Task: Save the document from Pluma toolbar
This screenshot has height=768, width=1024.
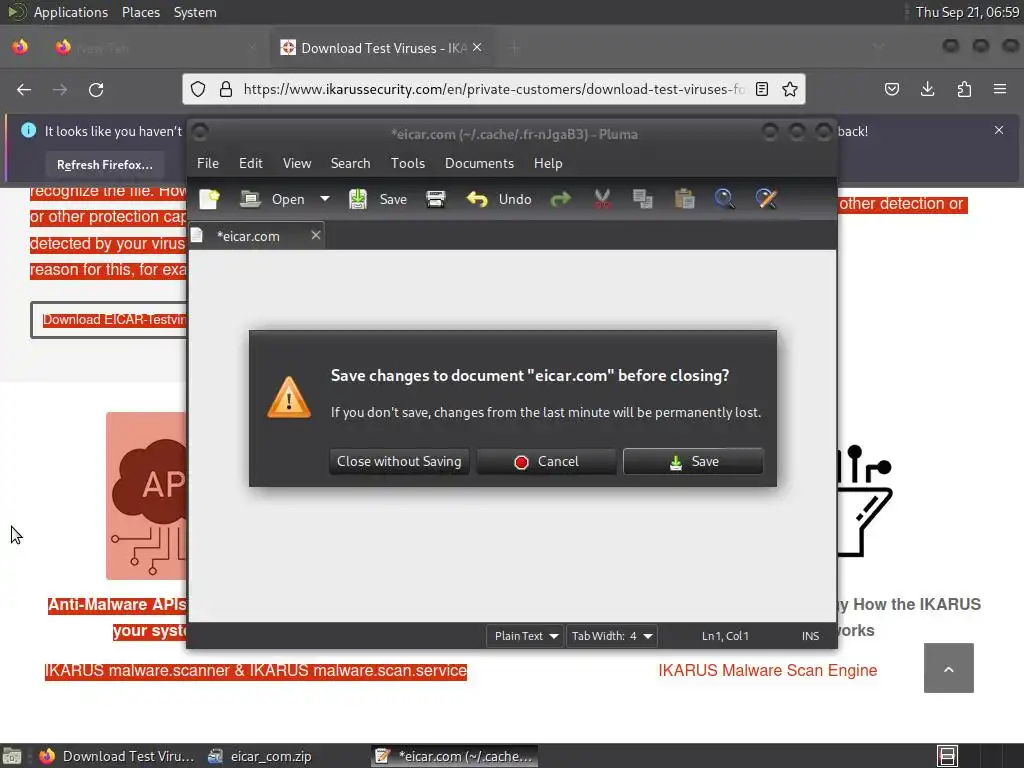Action: 377,199
